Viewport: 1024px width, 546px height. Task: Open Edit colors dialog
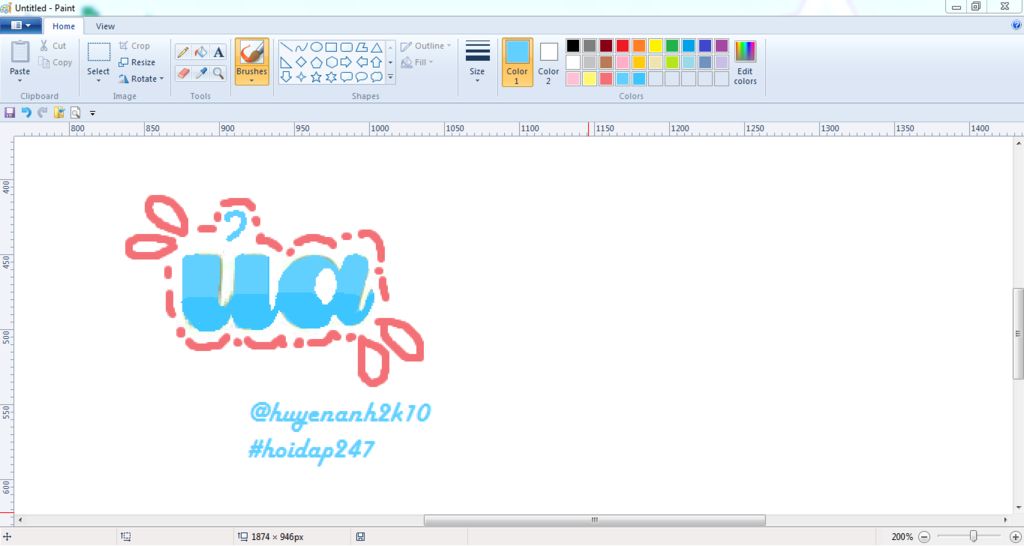tap(745, 63)
